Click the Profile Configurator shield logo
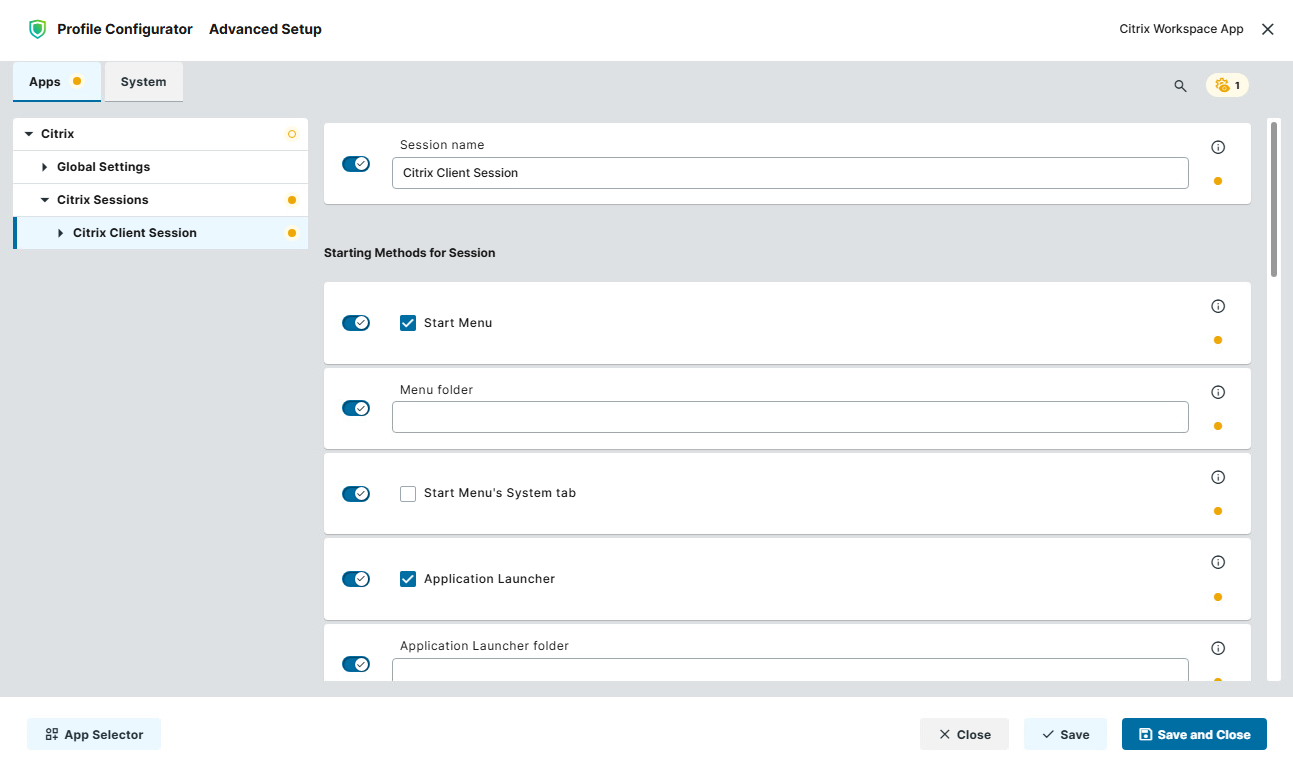 37,29
